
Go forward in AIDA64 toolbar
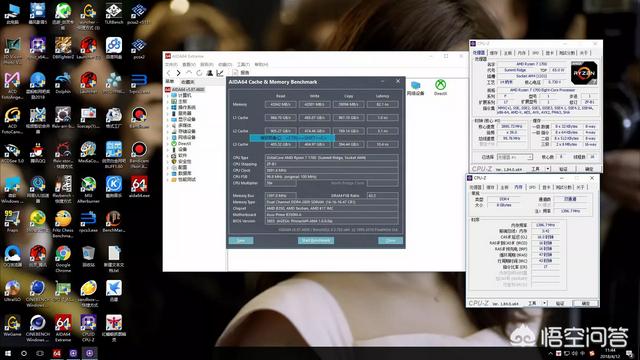(x=178, y=73)
